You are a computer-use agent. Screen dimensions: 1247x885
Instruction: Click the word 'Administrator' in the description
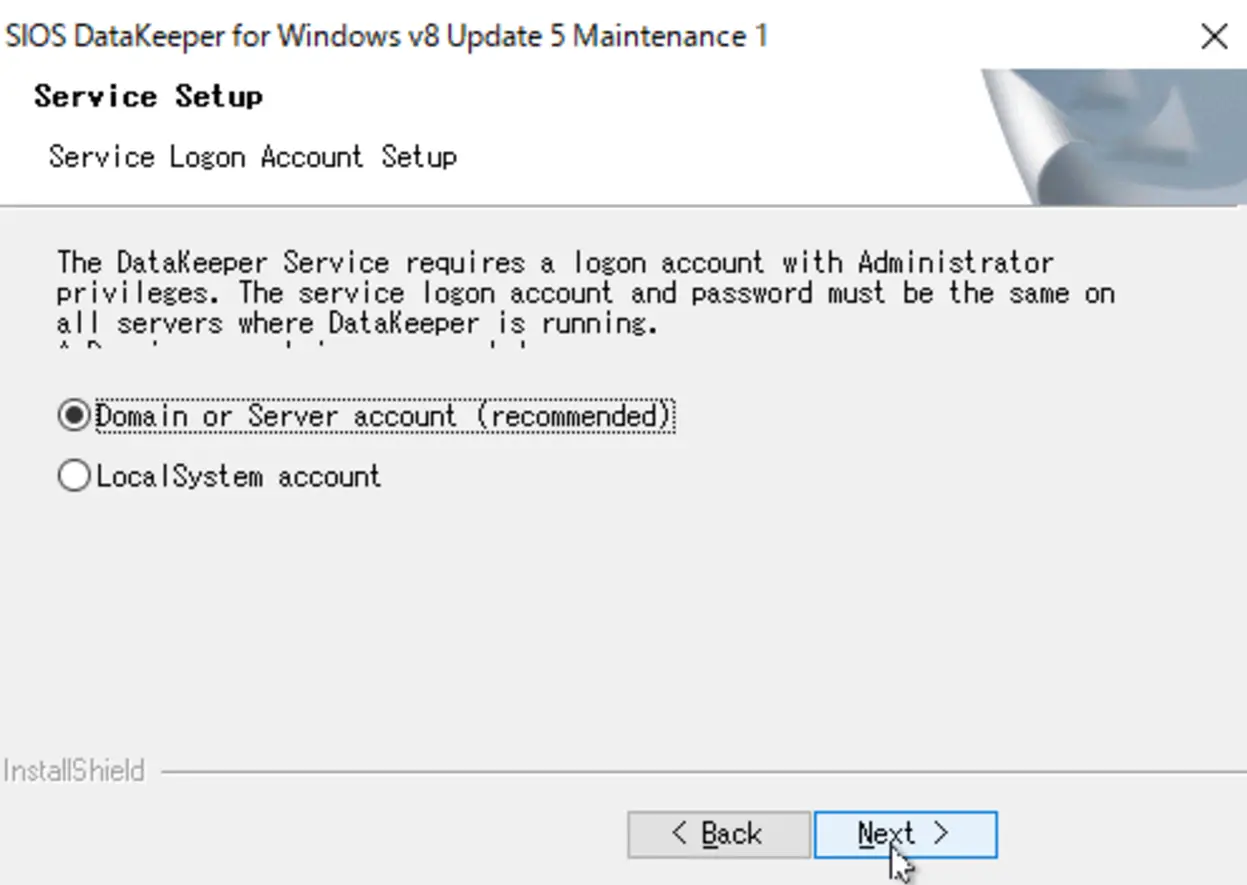tap(956, 263)
